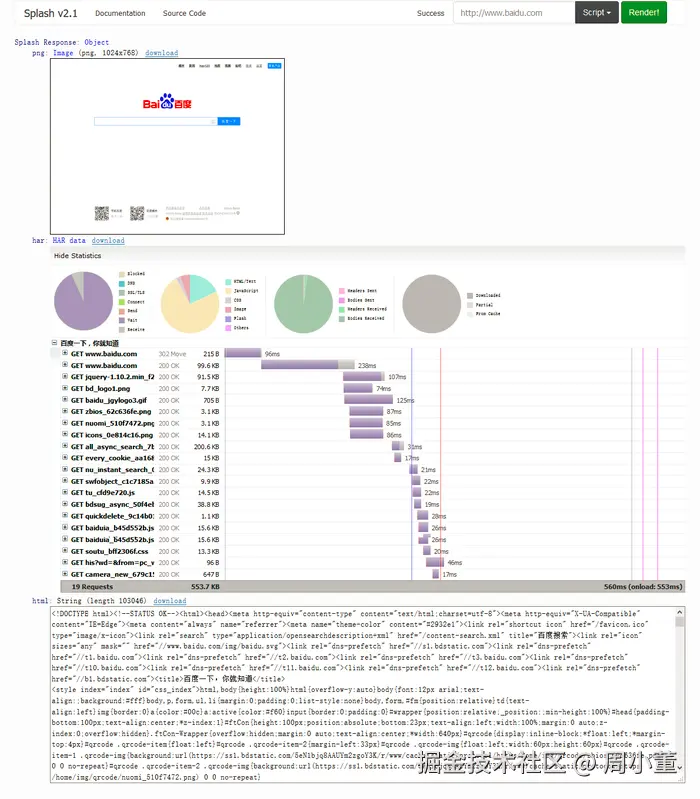Click the Image legend color swatch
This screenshot has height=799, width=700.
coord(228,309)
